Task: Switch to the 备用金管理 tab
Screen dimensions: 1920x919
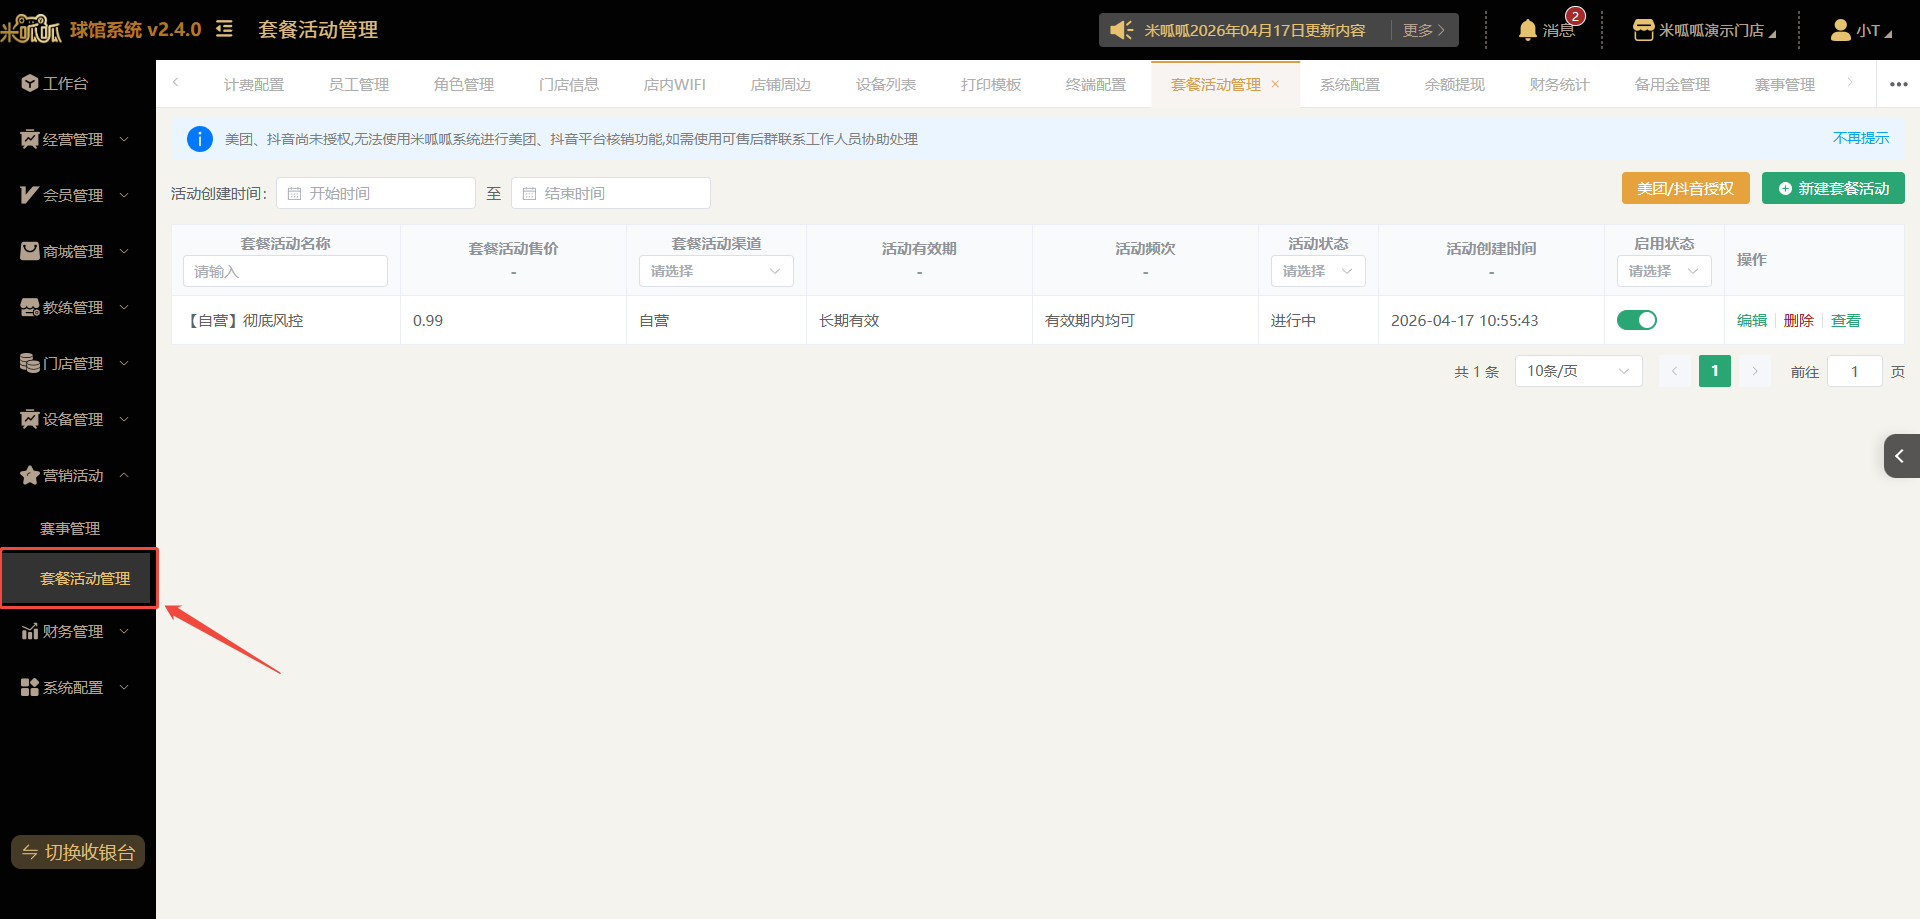Action: pos(1672,84)
